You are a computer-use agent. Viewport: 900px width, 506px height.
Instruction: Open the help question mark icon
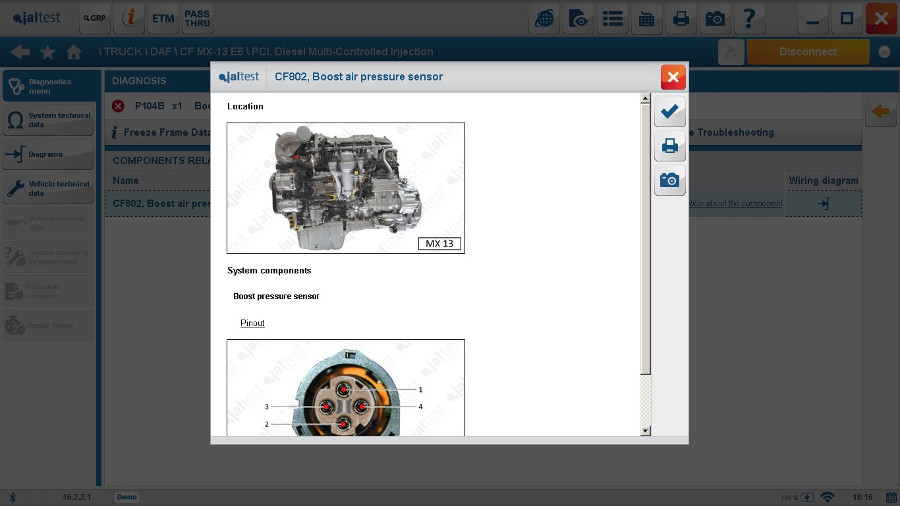[x=749, y=19]
